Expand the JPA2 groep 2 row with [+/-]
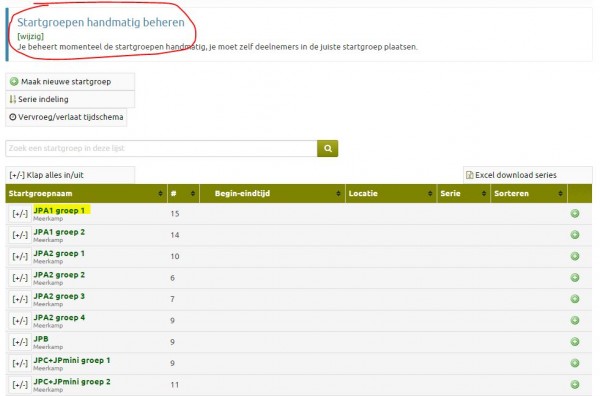 20,278
